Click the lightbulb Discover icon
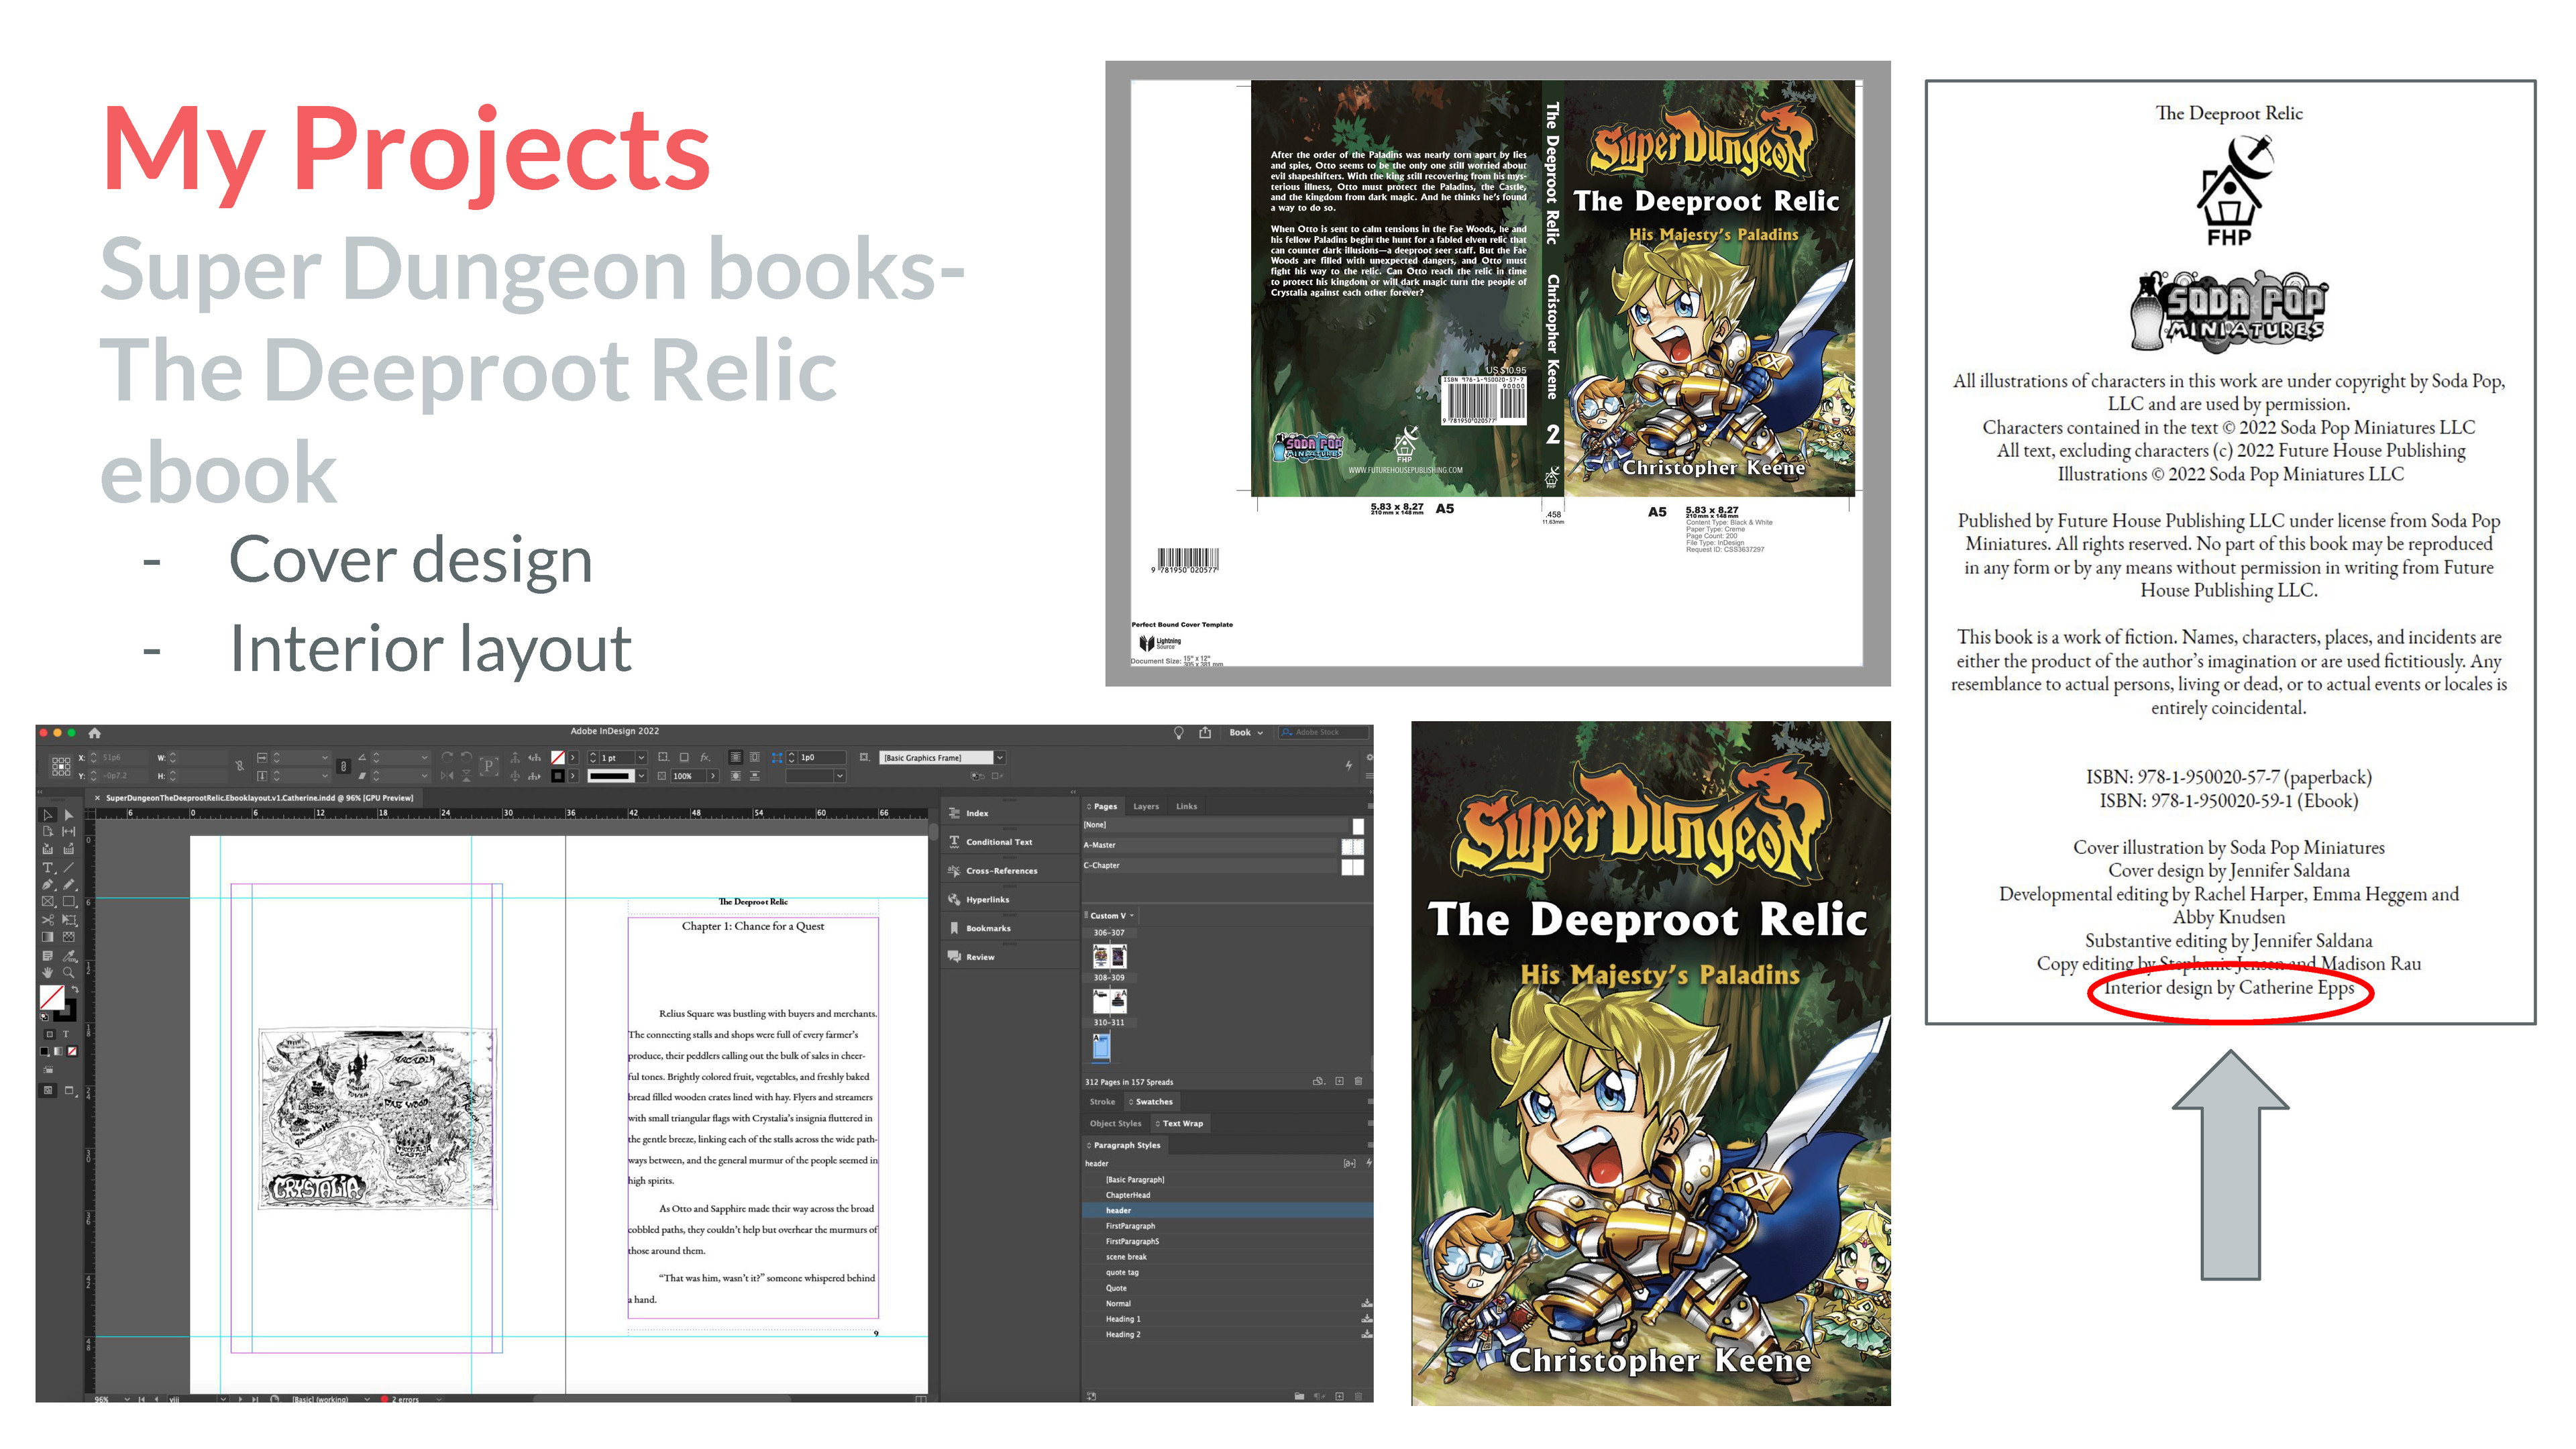This screenshot has width=2576, height=1449. (1178, 733)
